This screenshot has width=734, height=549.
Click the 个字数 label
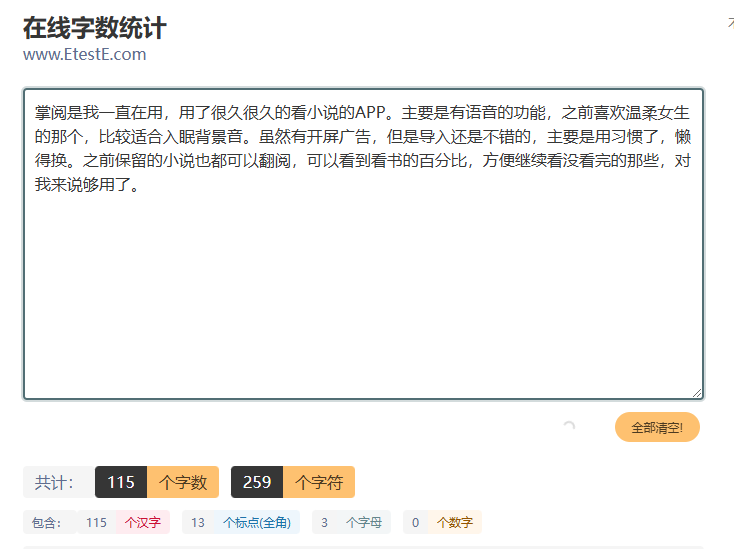[183, 482]
